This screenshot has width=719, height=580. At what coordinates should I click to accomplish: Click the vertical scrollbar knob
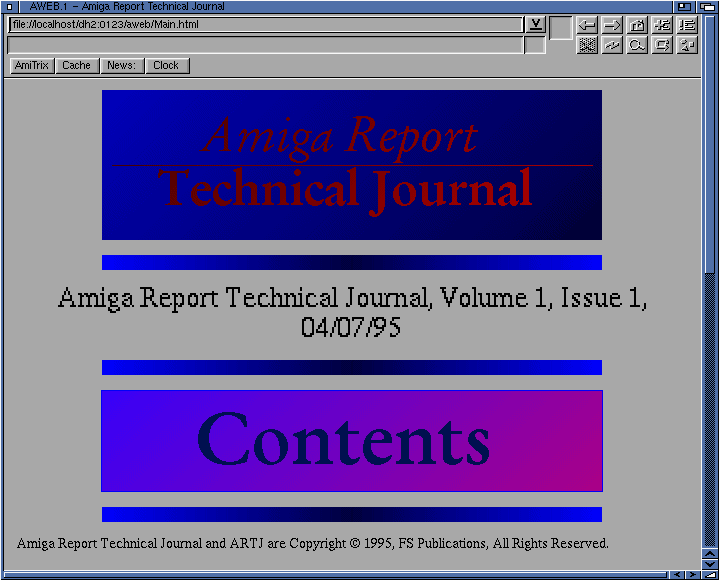[x=710, y=144]
